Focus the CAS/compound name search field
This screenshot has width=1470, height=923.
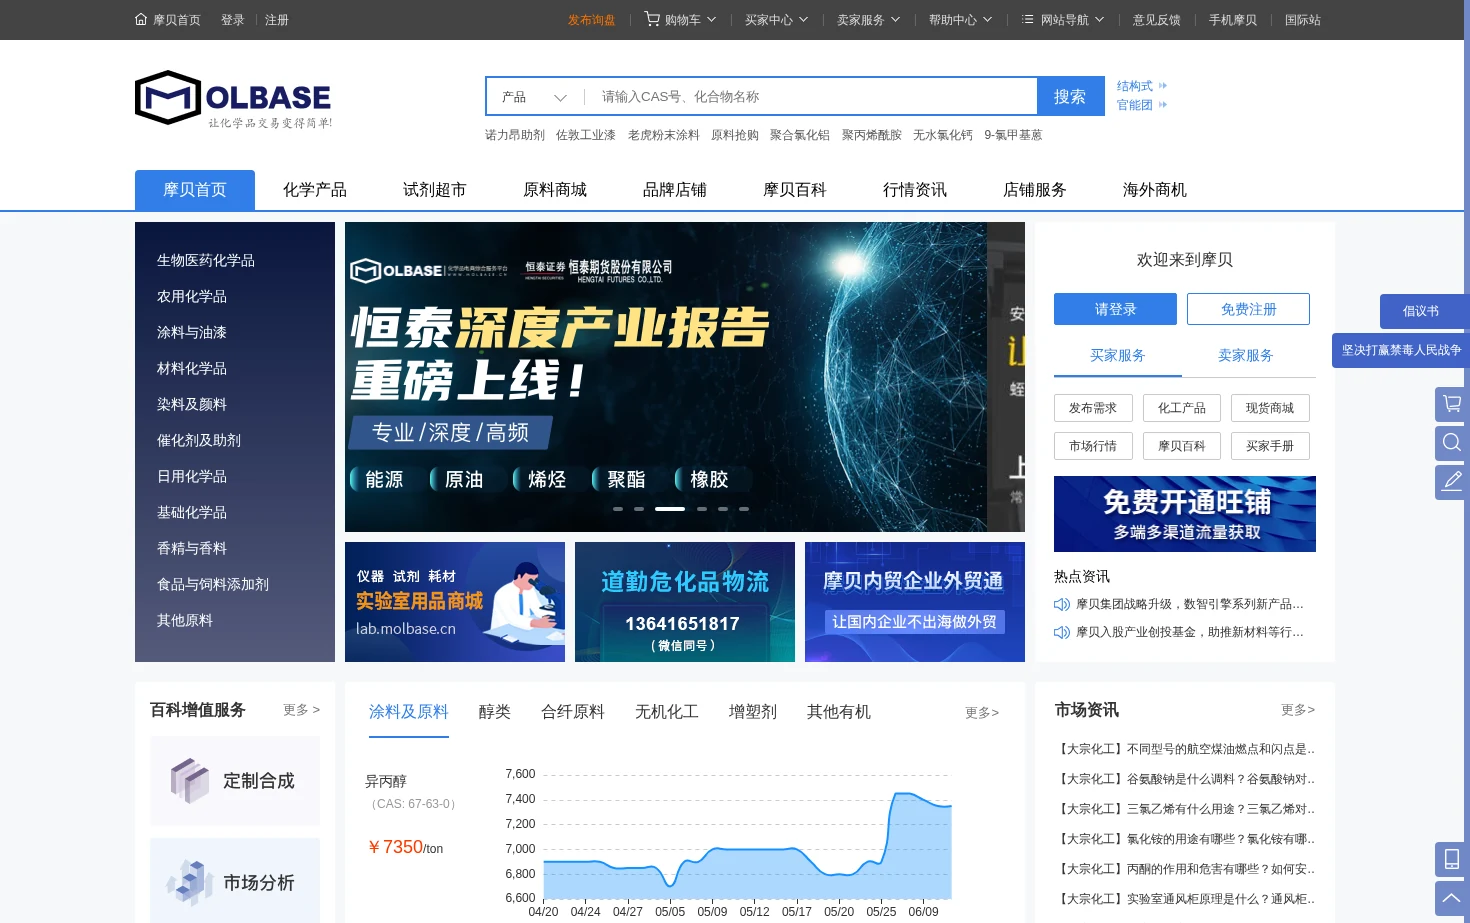pyautogui.click(x=811, y=97)
